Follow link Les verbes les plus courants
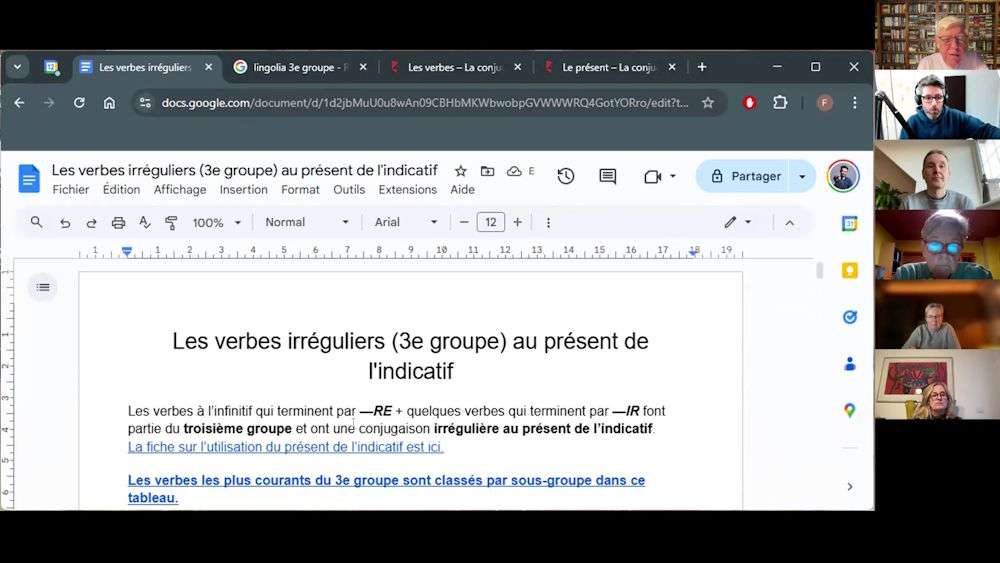1000x563 pixels. (386, 488)
